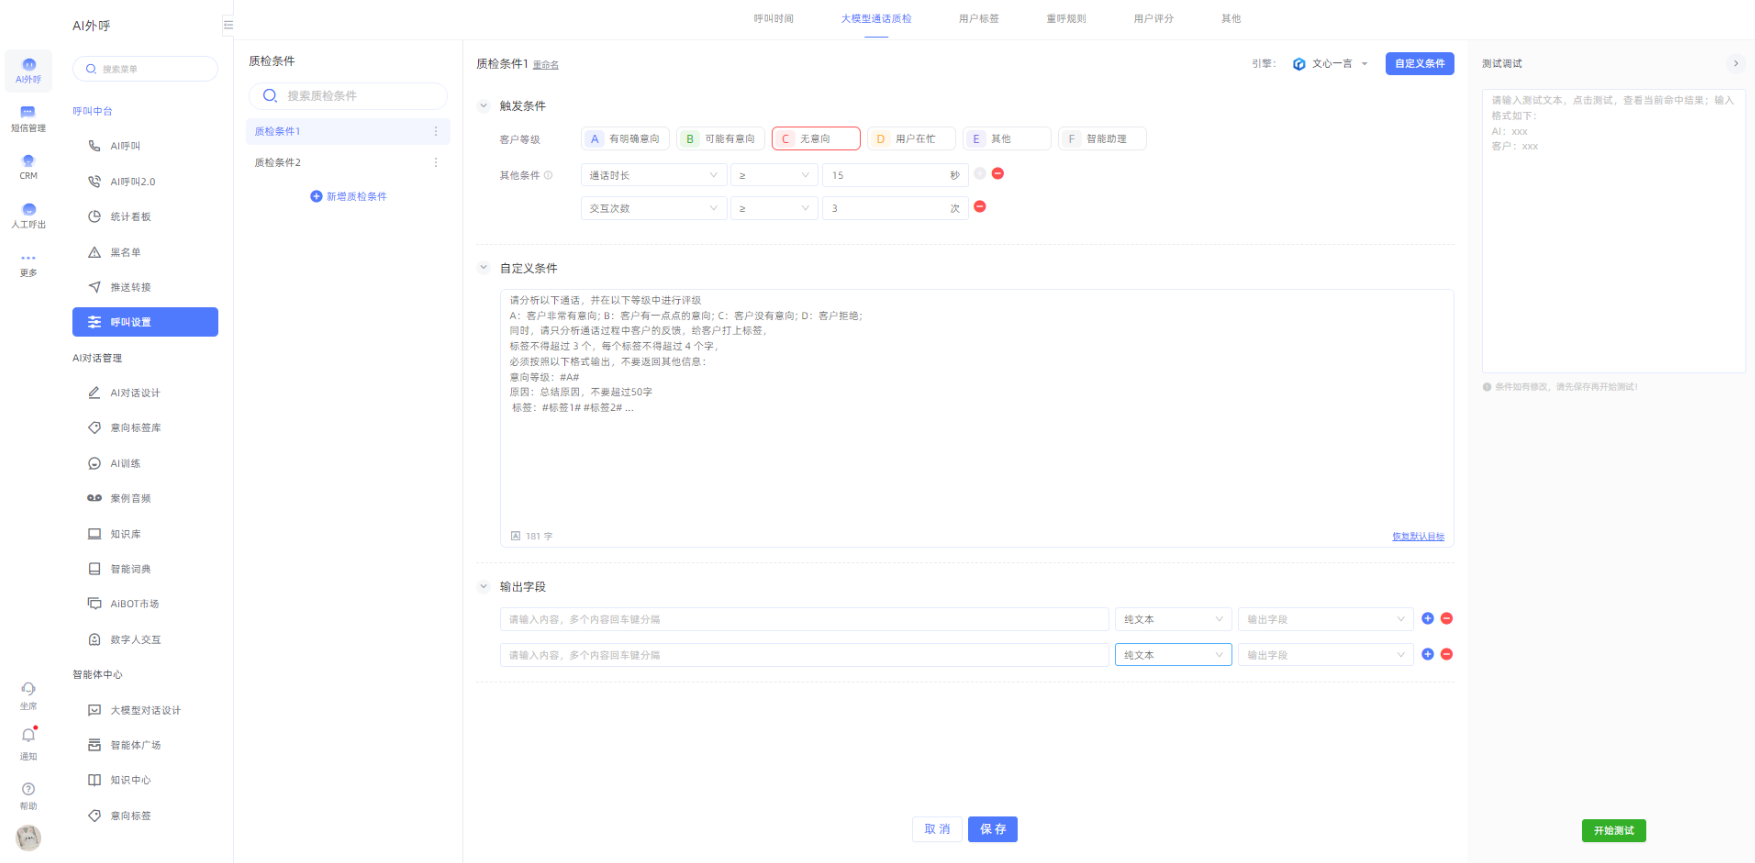The height and width of the screenshot is (863, 1755).
Task: Click the sidebar collapse icon beside AI外呼 title
Action: [x=228, y=25]
